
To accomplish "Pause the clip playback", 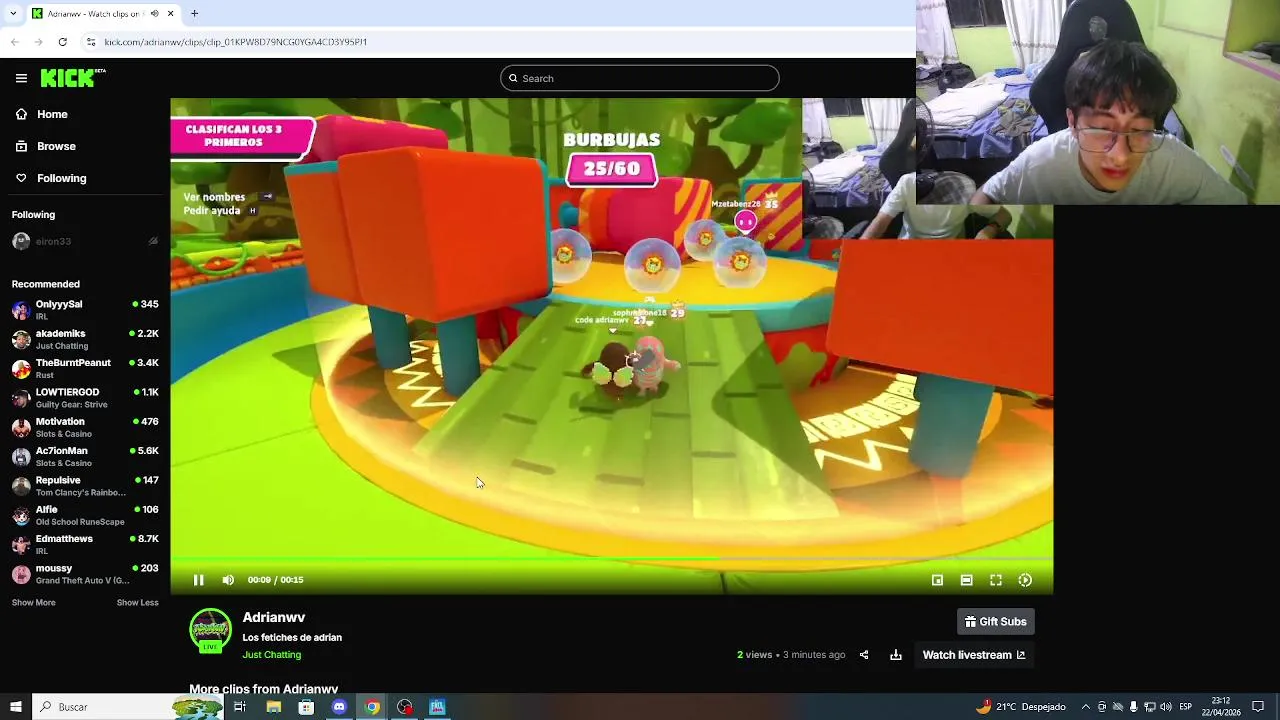I will tap(198, 580).
